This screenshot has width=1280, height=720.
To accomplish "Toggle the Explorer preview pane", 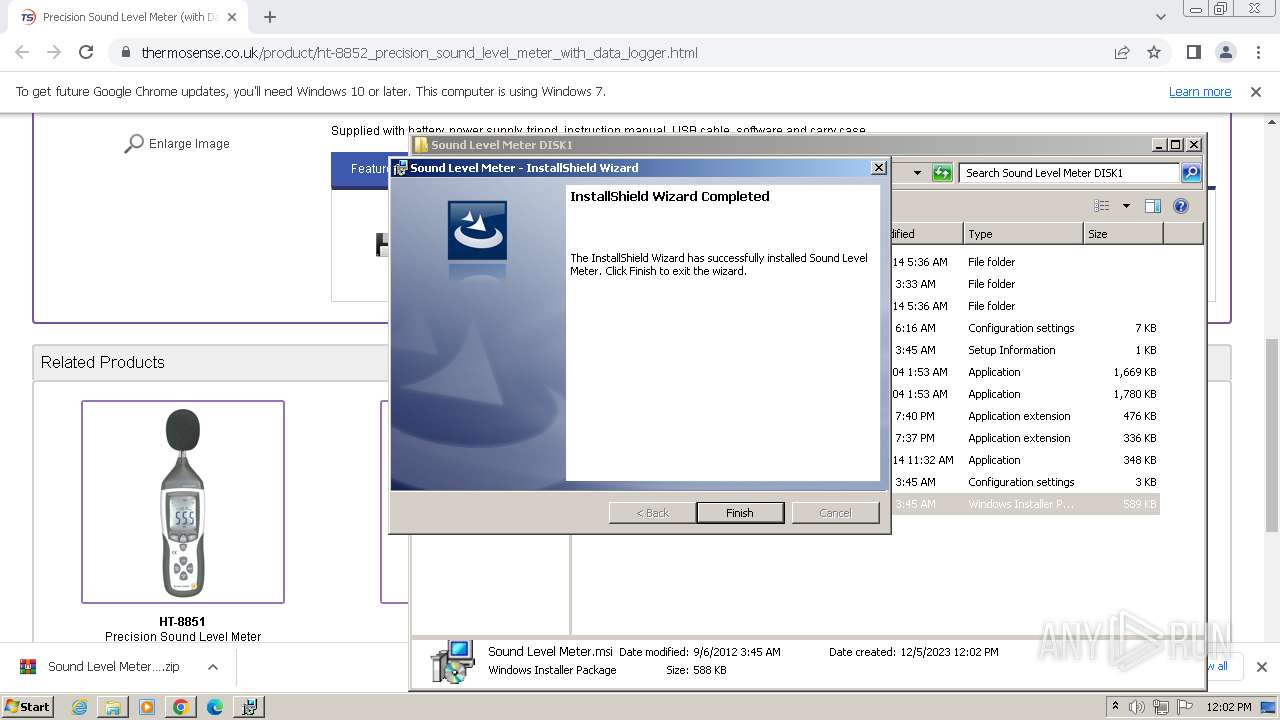I will pyautogui.click(x=1153, y=206).
